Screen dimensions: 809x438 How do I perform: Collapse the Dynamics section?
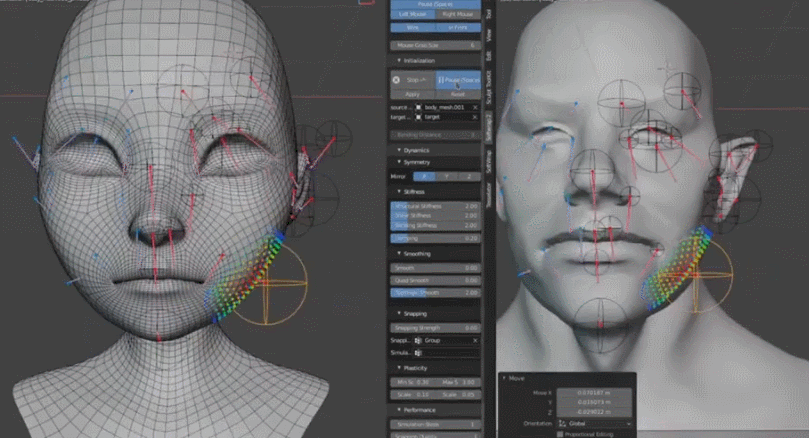(x=399, y=150)
